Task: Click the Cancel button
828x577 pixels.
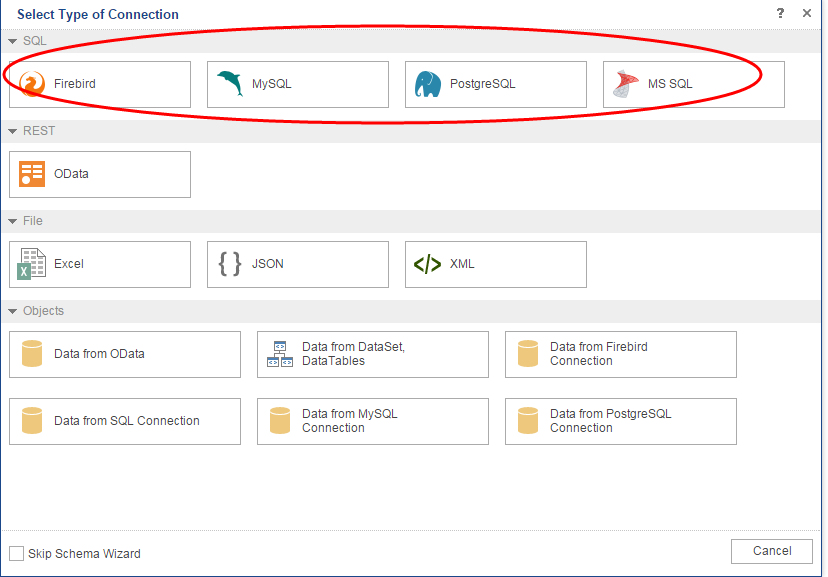Action: (771, 551)
